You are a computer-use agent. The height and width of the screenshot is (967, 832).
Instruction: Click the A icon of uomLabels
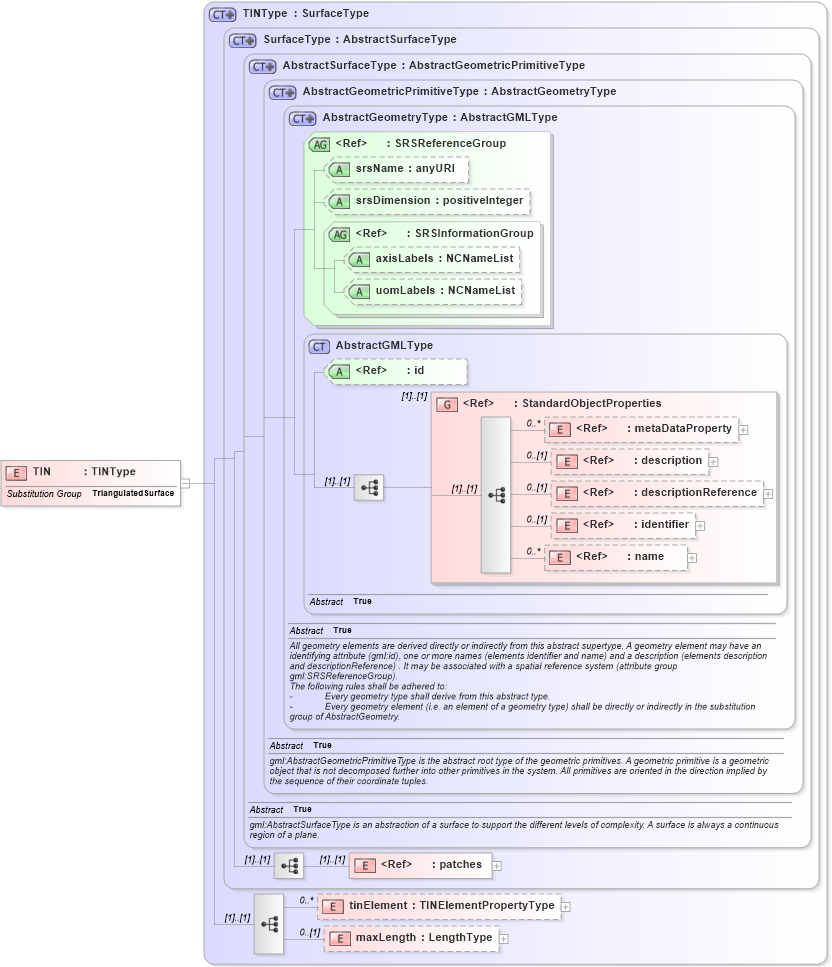(360, 292)
